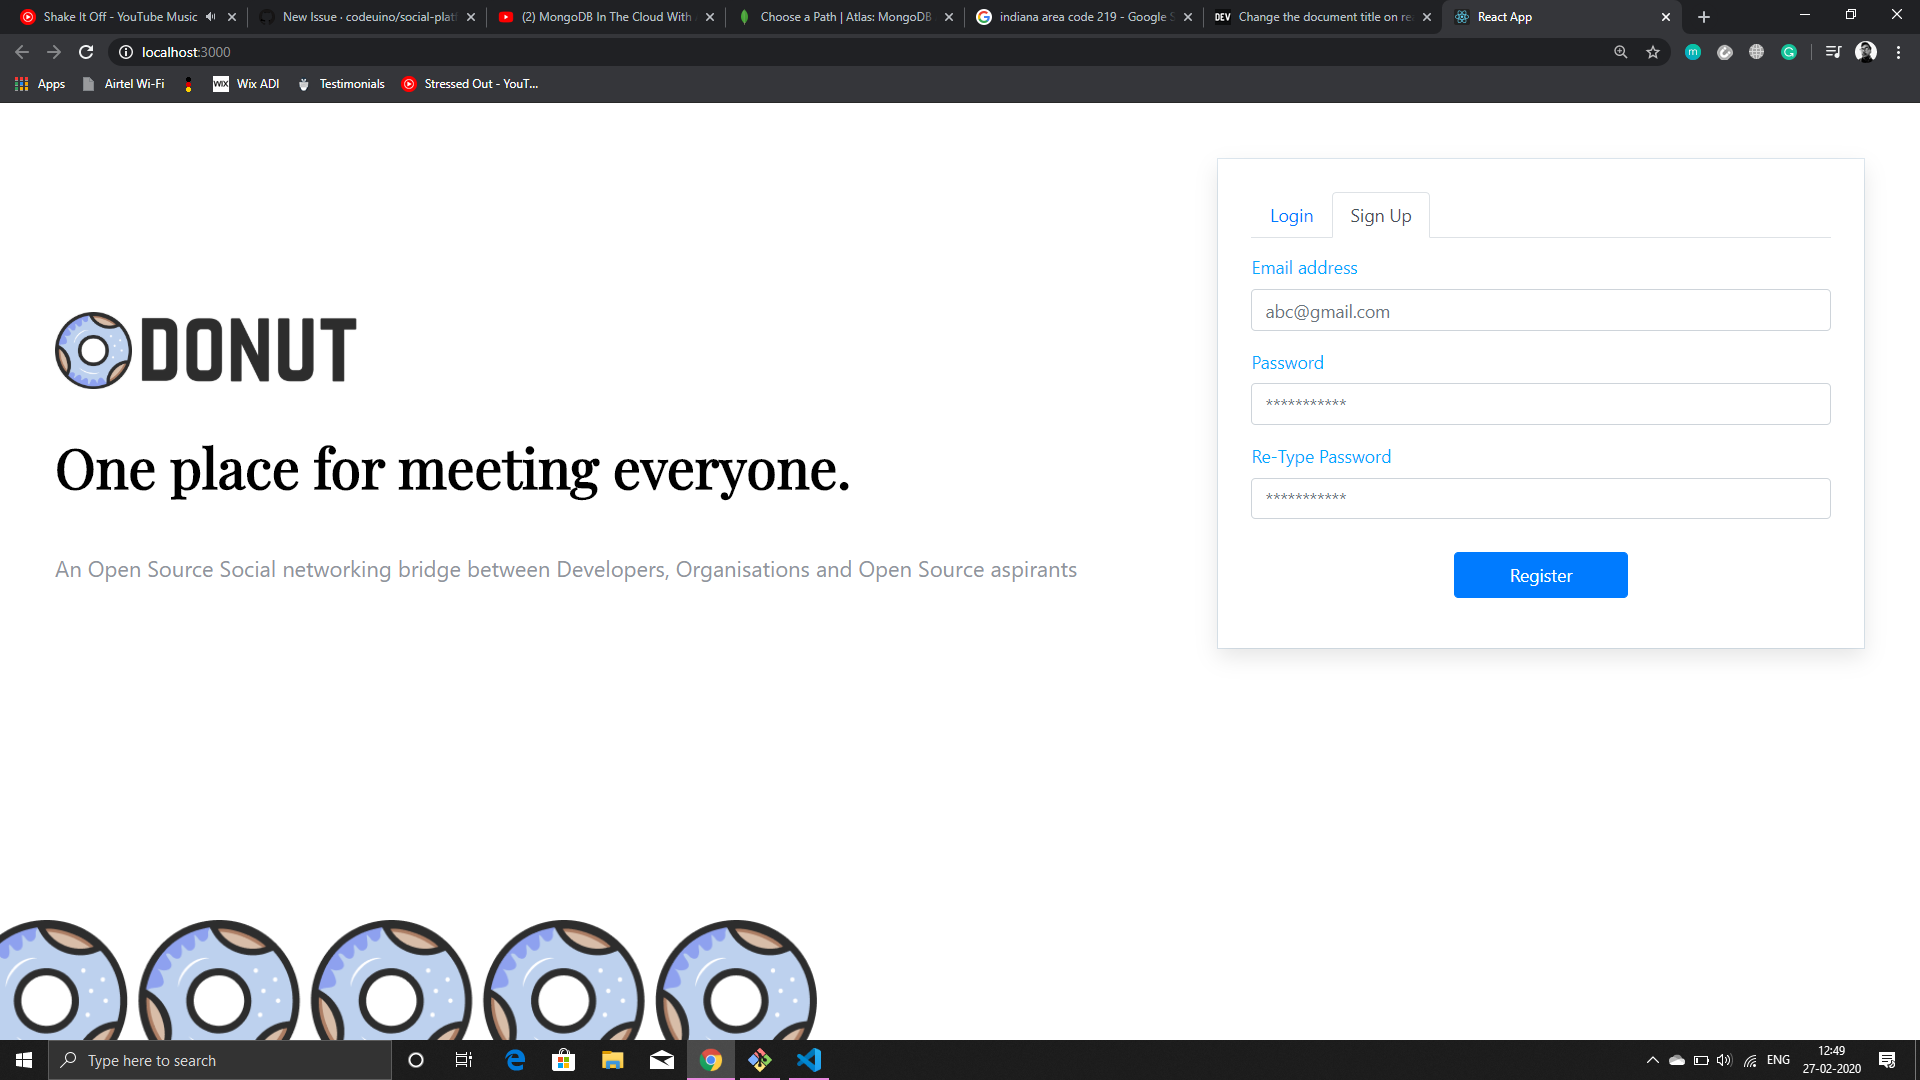
Task: Open new browser tab
Action: click(1704, 17)
